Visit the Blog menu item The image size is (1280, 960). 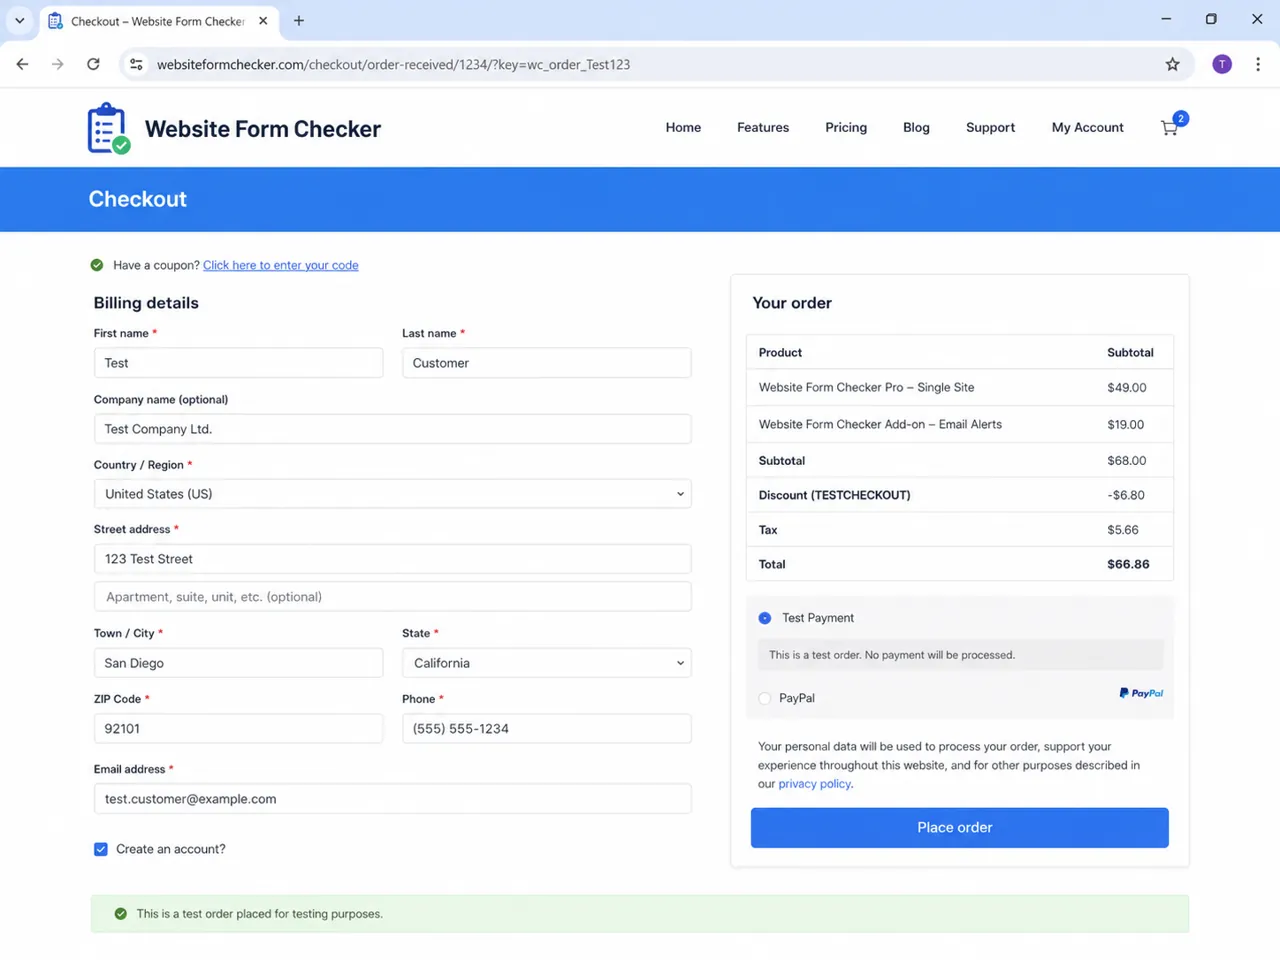(916, 127)
